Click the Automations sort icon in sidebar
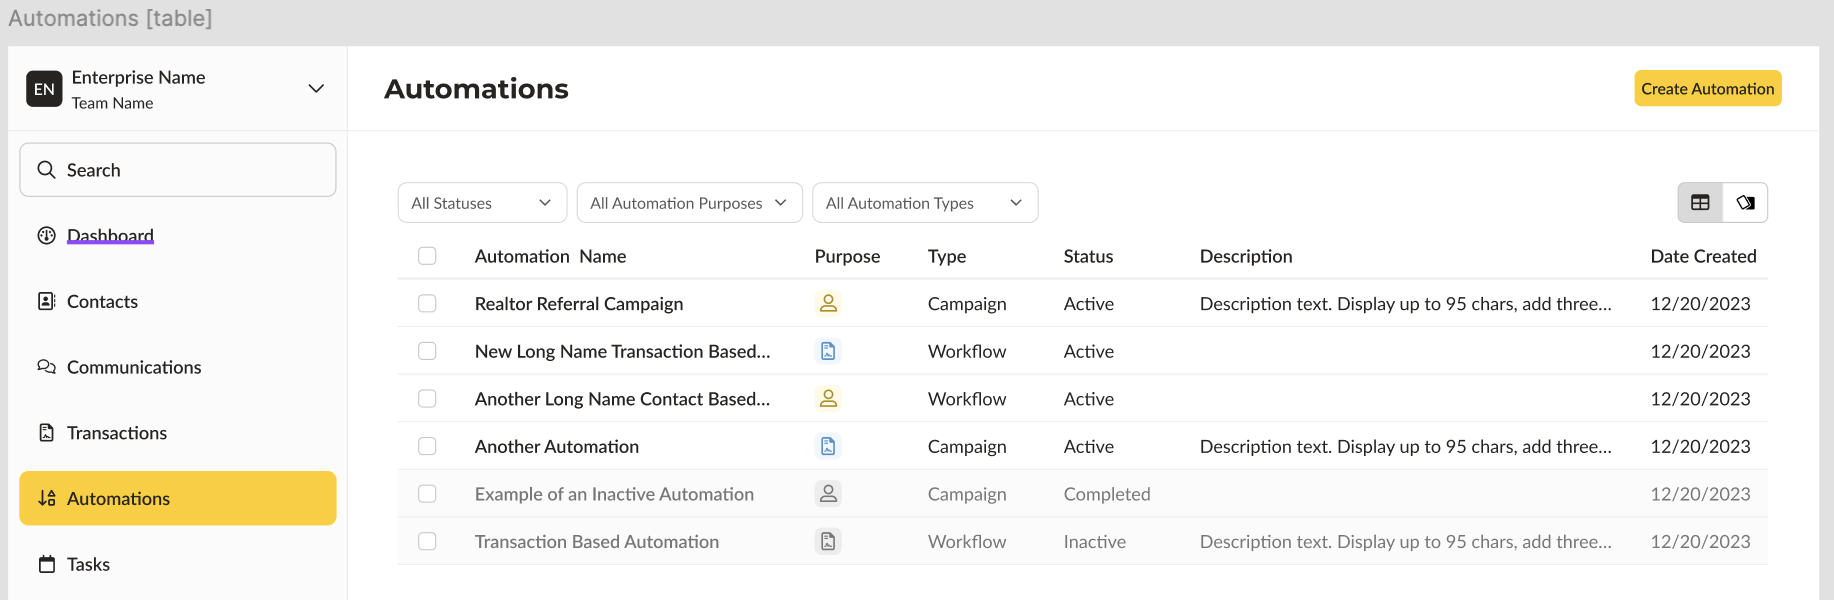 pyautogui.click(x=46, y=498)
